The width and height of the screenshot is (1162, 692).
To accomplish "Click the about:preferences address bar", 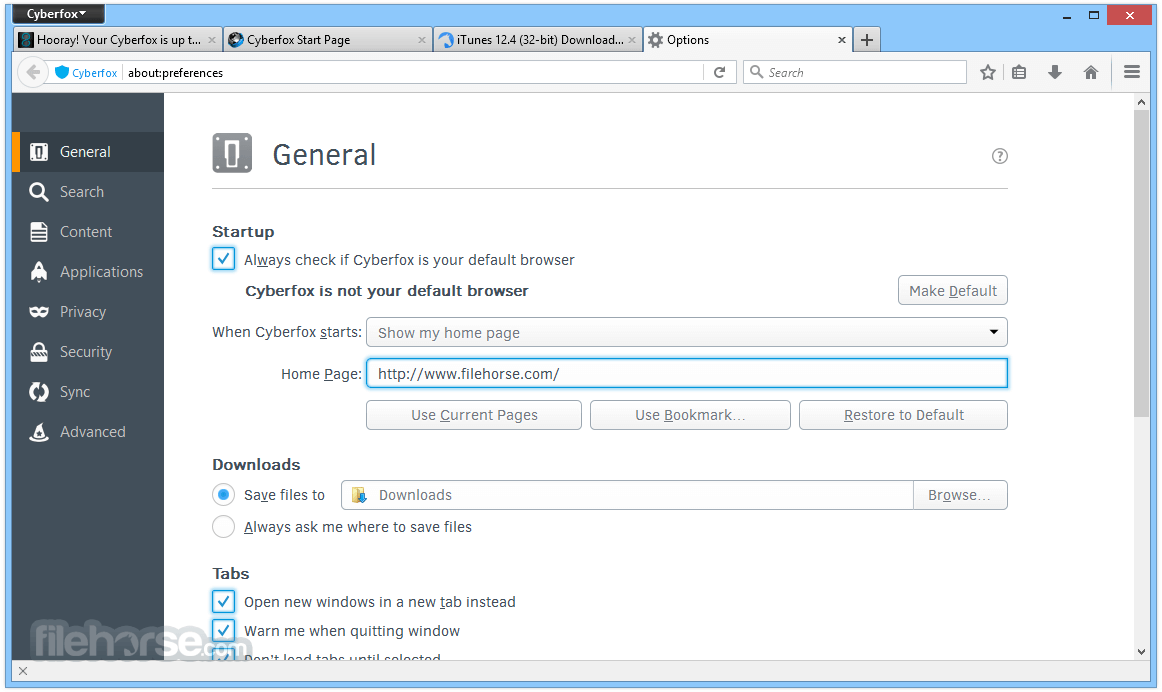I will (x=414, y=73).
